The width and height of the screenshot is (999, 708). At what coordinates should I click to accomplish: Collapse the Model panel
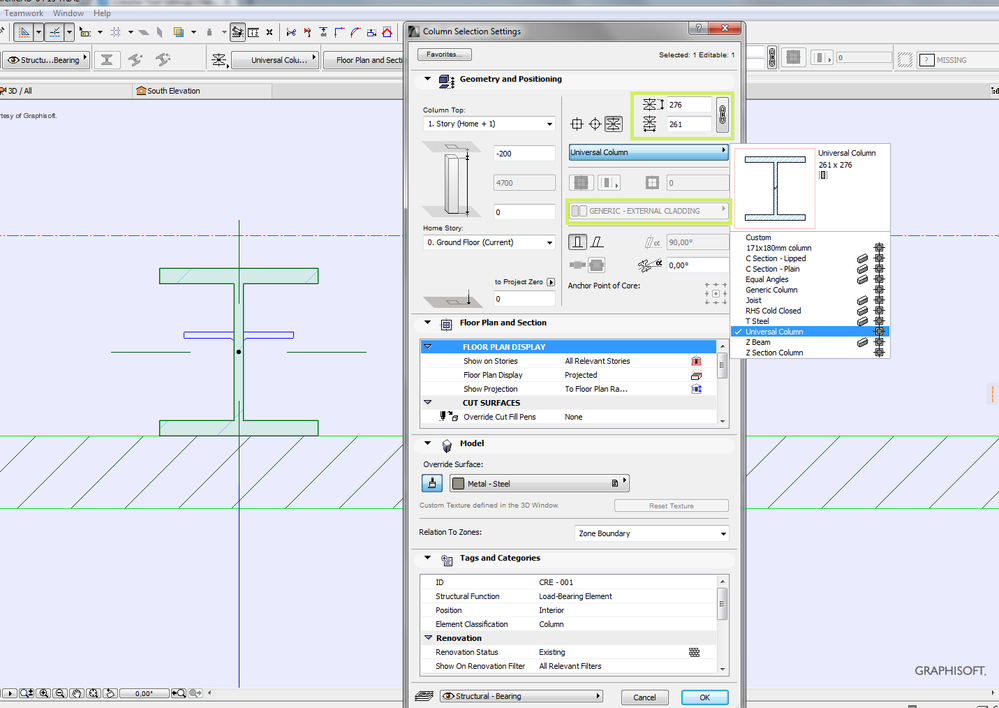pyautogui.click(x=428, y=443)
